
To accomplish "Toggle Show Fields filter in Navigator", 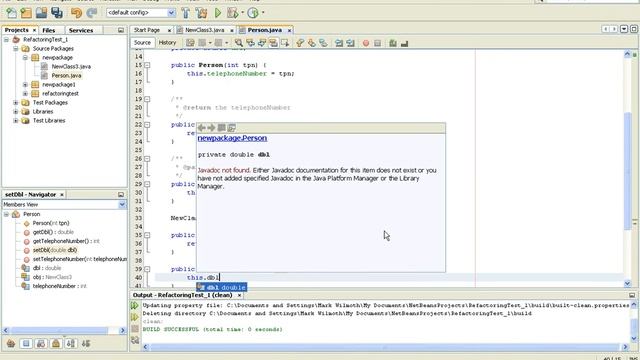I will (x=26, y=344).
